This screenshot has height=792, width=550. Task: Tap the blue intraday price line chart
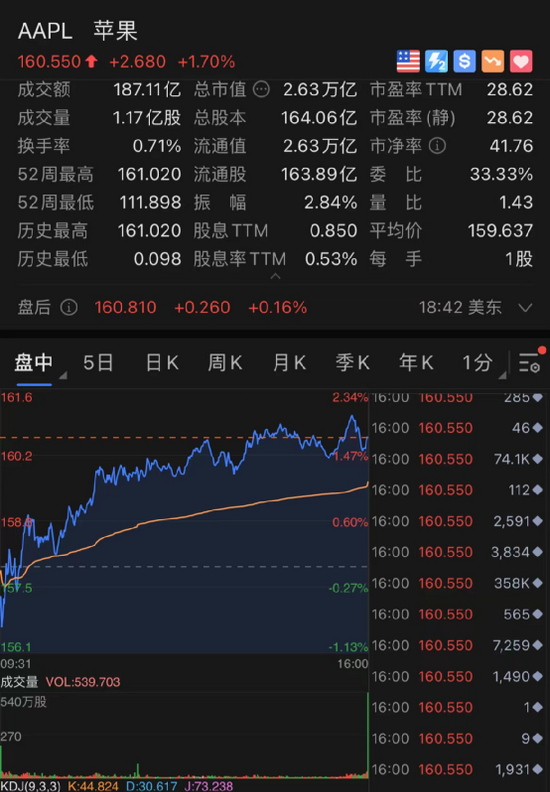pyautogui.click(x=184, y=520)
